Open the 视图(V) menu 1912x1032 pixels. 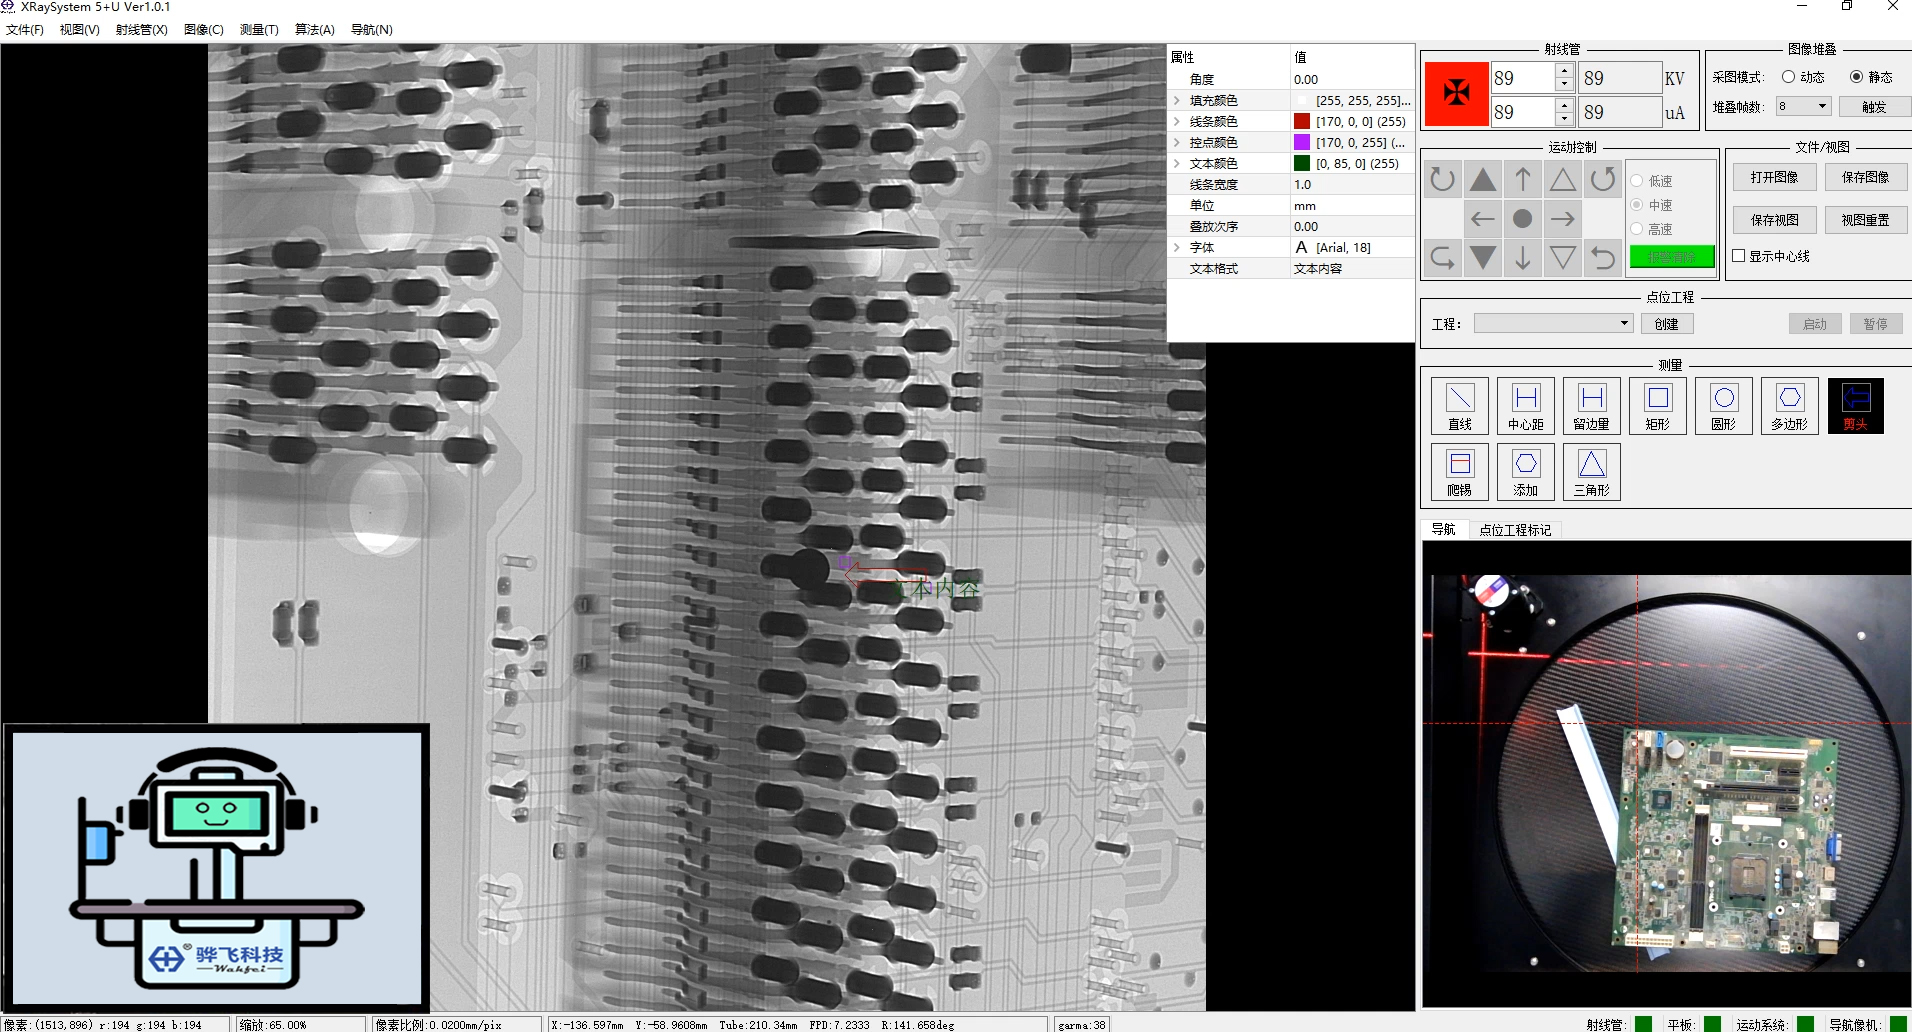tap(80, 30)
